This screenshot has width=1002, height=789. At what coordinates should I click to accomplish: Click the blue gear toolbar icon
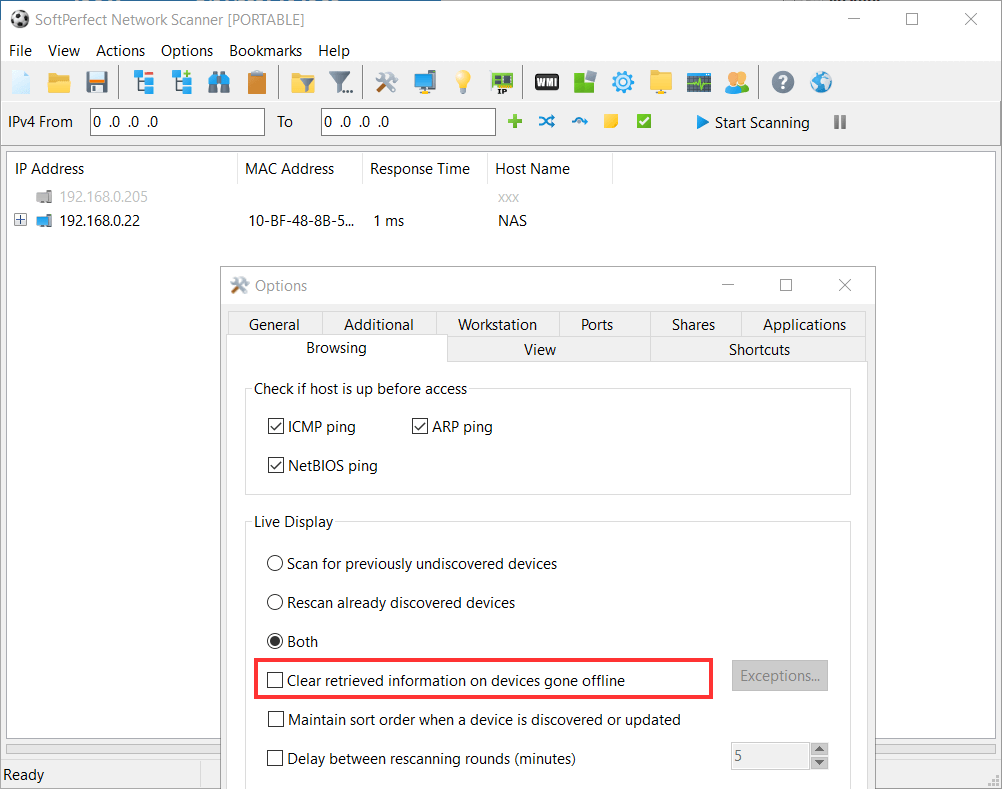pos(623,82)
